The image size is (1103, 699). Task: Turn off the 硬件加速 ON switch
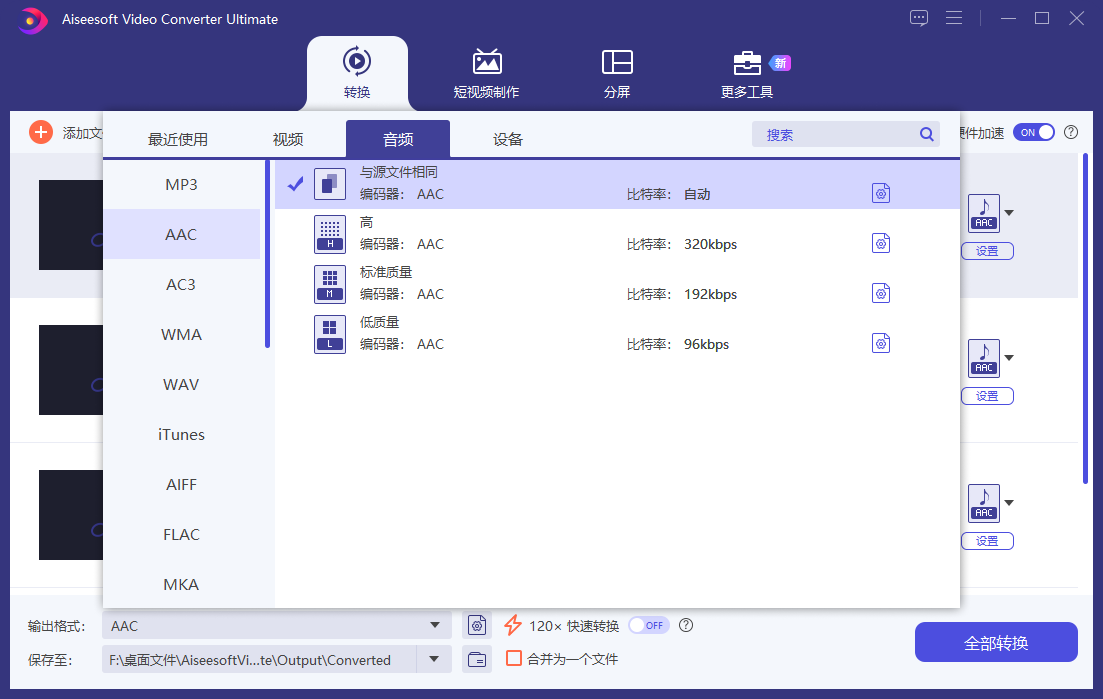coord(1034,131)
